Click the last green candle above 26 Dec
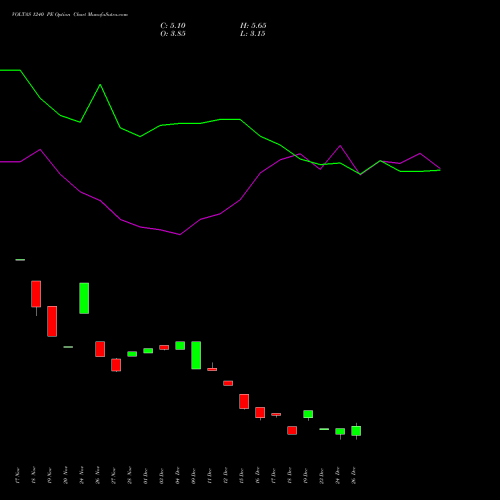Image resolution: width=500 pixels, height=500 pixels. tap(356, 431)
